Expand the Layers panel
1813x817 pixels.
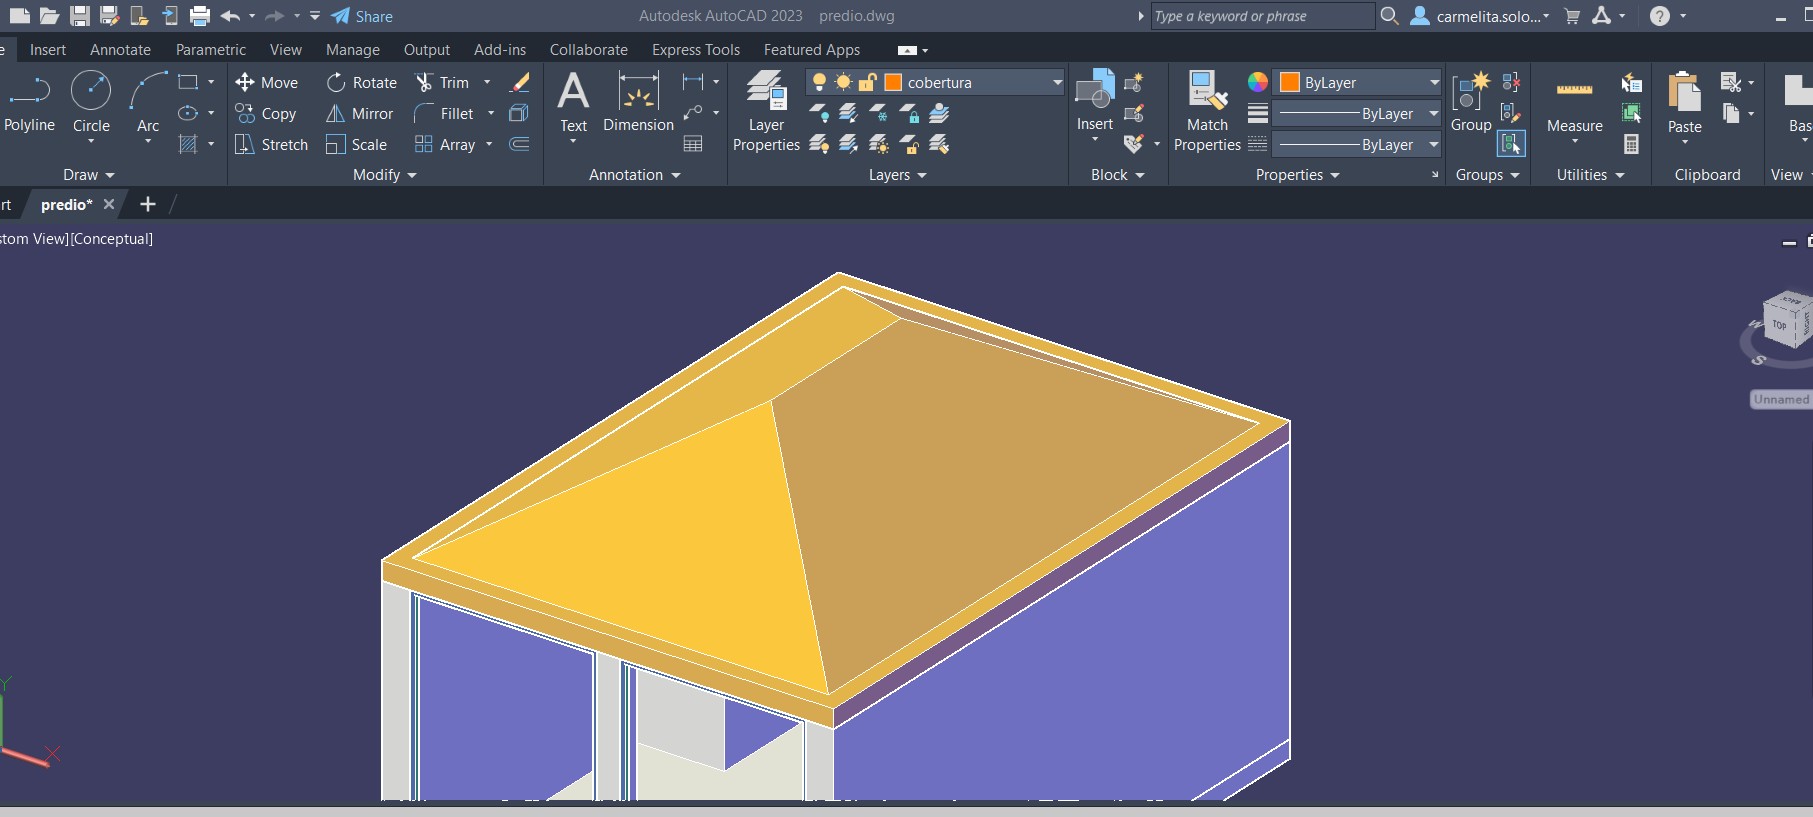pos(898,174)
